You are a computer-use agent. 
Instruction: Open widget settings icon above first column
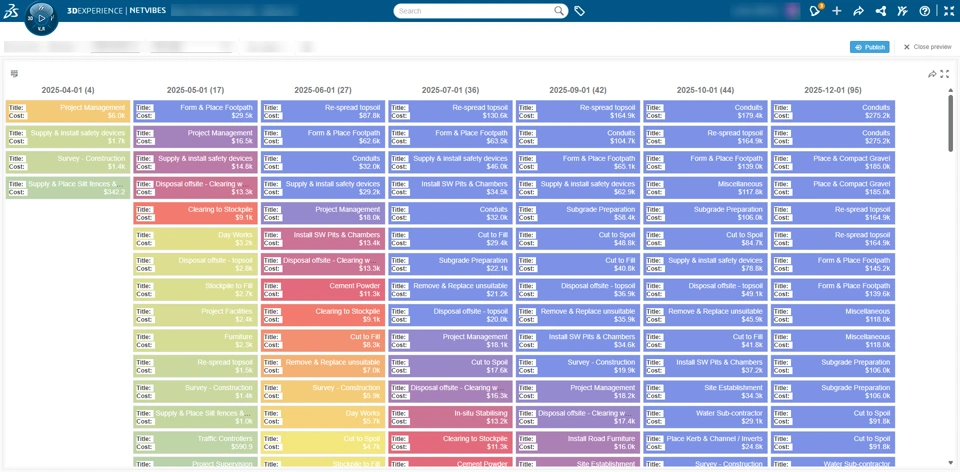click(14, 74)
